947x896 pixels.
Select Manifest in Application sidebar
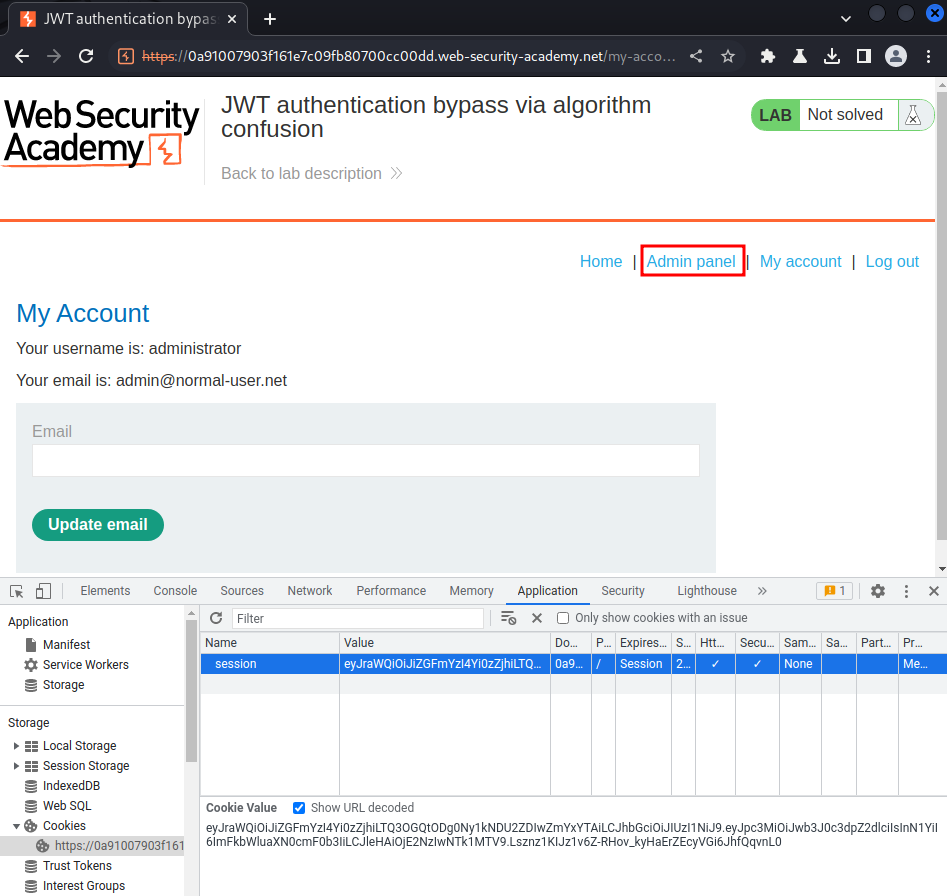66,645
